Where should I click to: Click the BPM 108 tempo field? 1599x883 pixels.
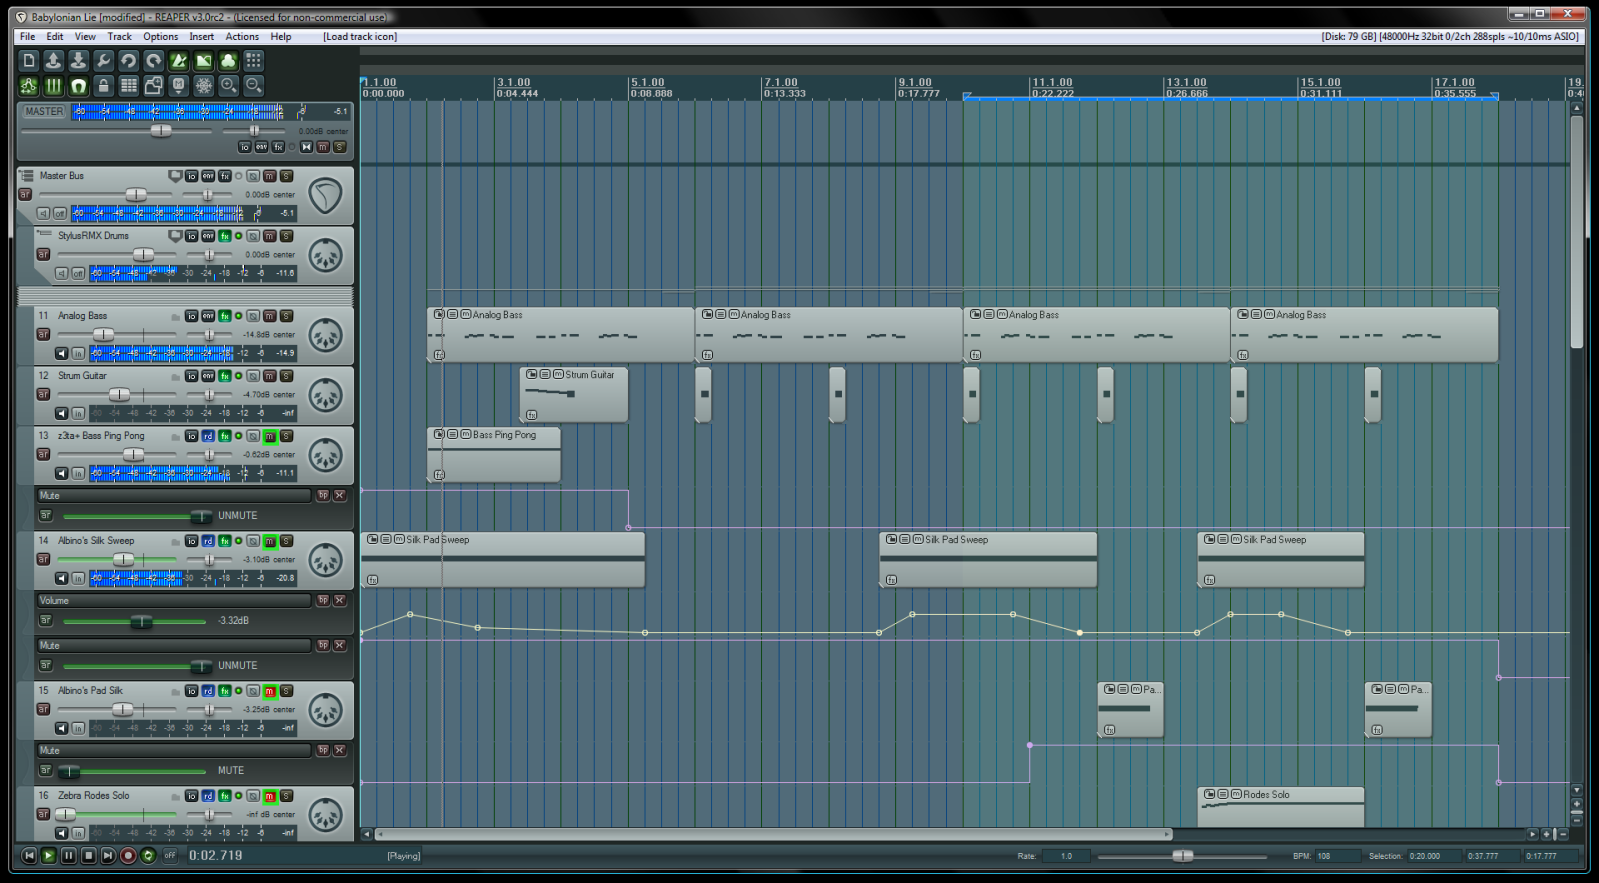tap(1336, 856)
